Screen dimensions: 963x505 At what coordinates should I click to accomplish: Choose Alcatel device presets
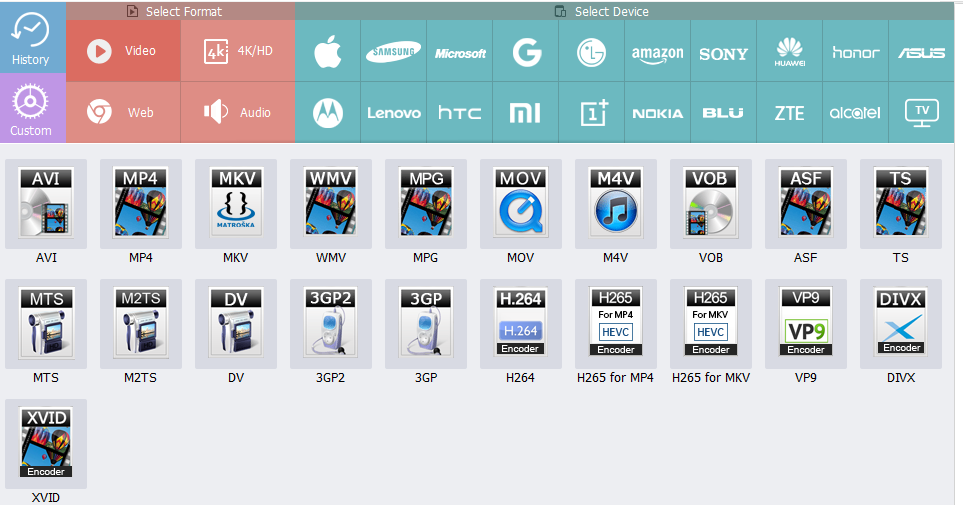(x=856, y=112)
